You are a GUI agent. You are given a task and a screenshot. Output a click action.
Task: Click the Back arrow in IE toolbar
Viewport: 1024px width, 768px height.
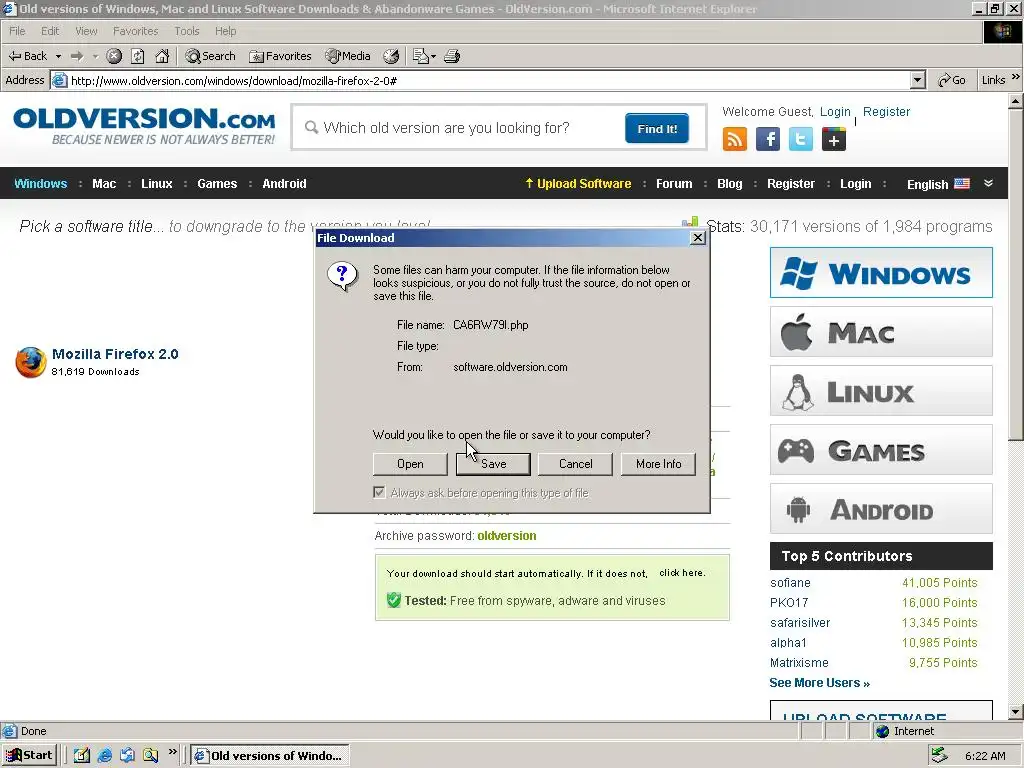27,56
